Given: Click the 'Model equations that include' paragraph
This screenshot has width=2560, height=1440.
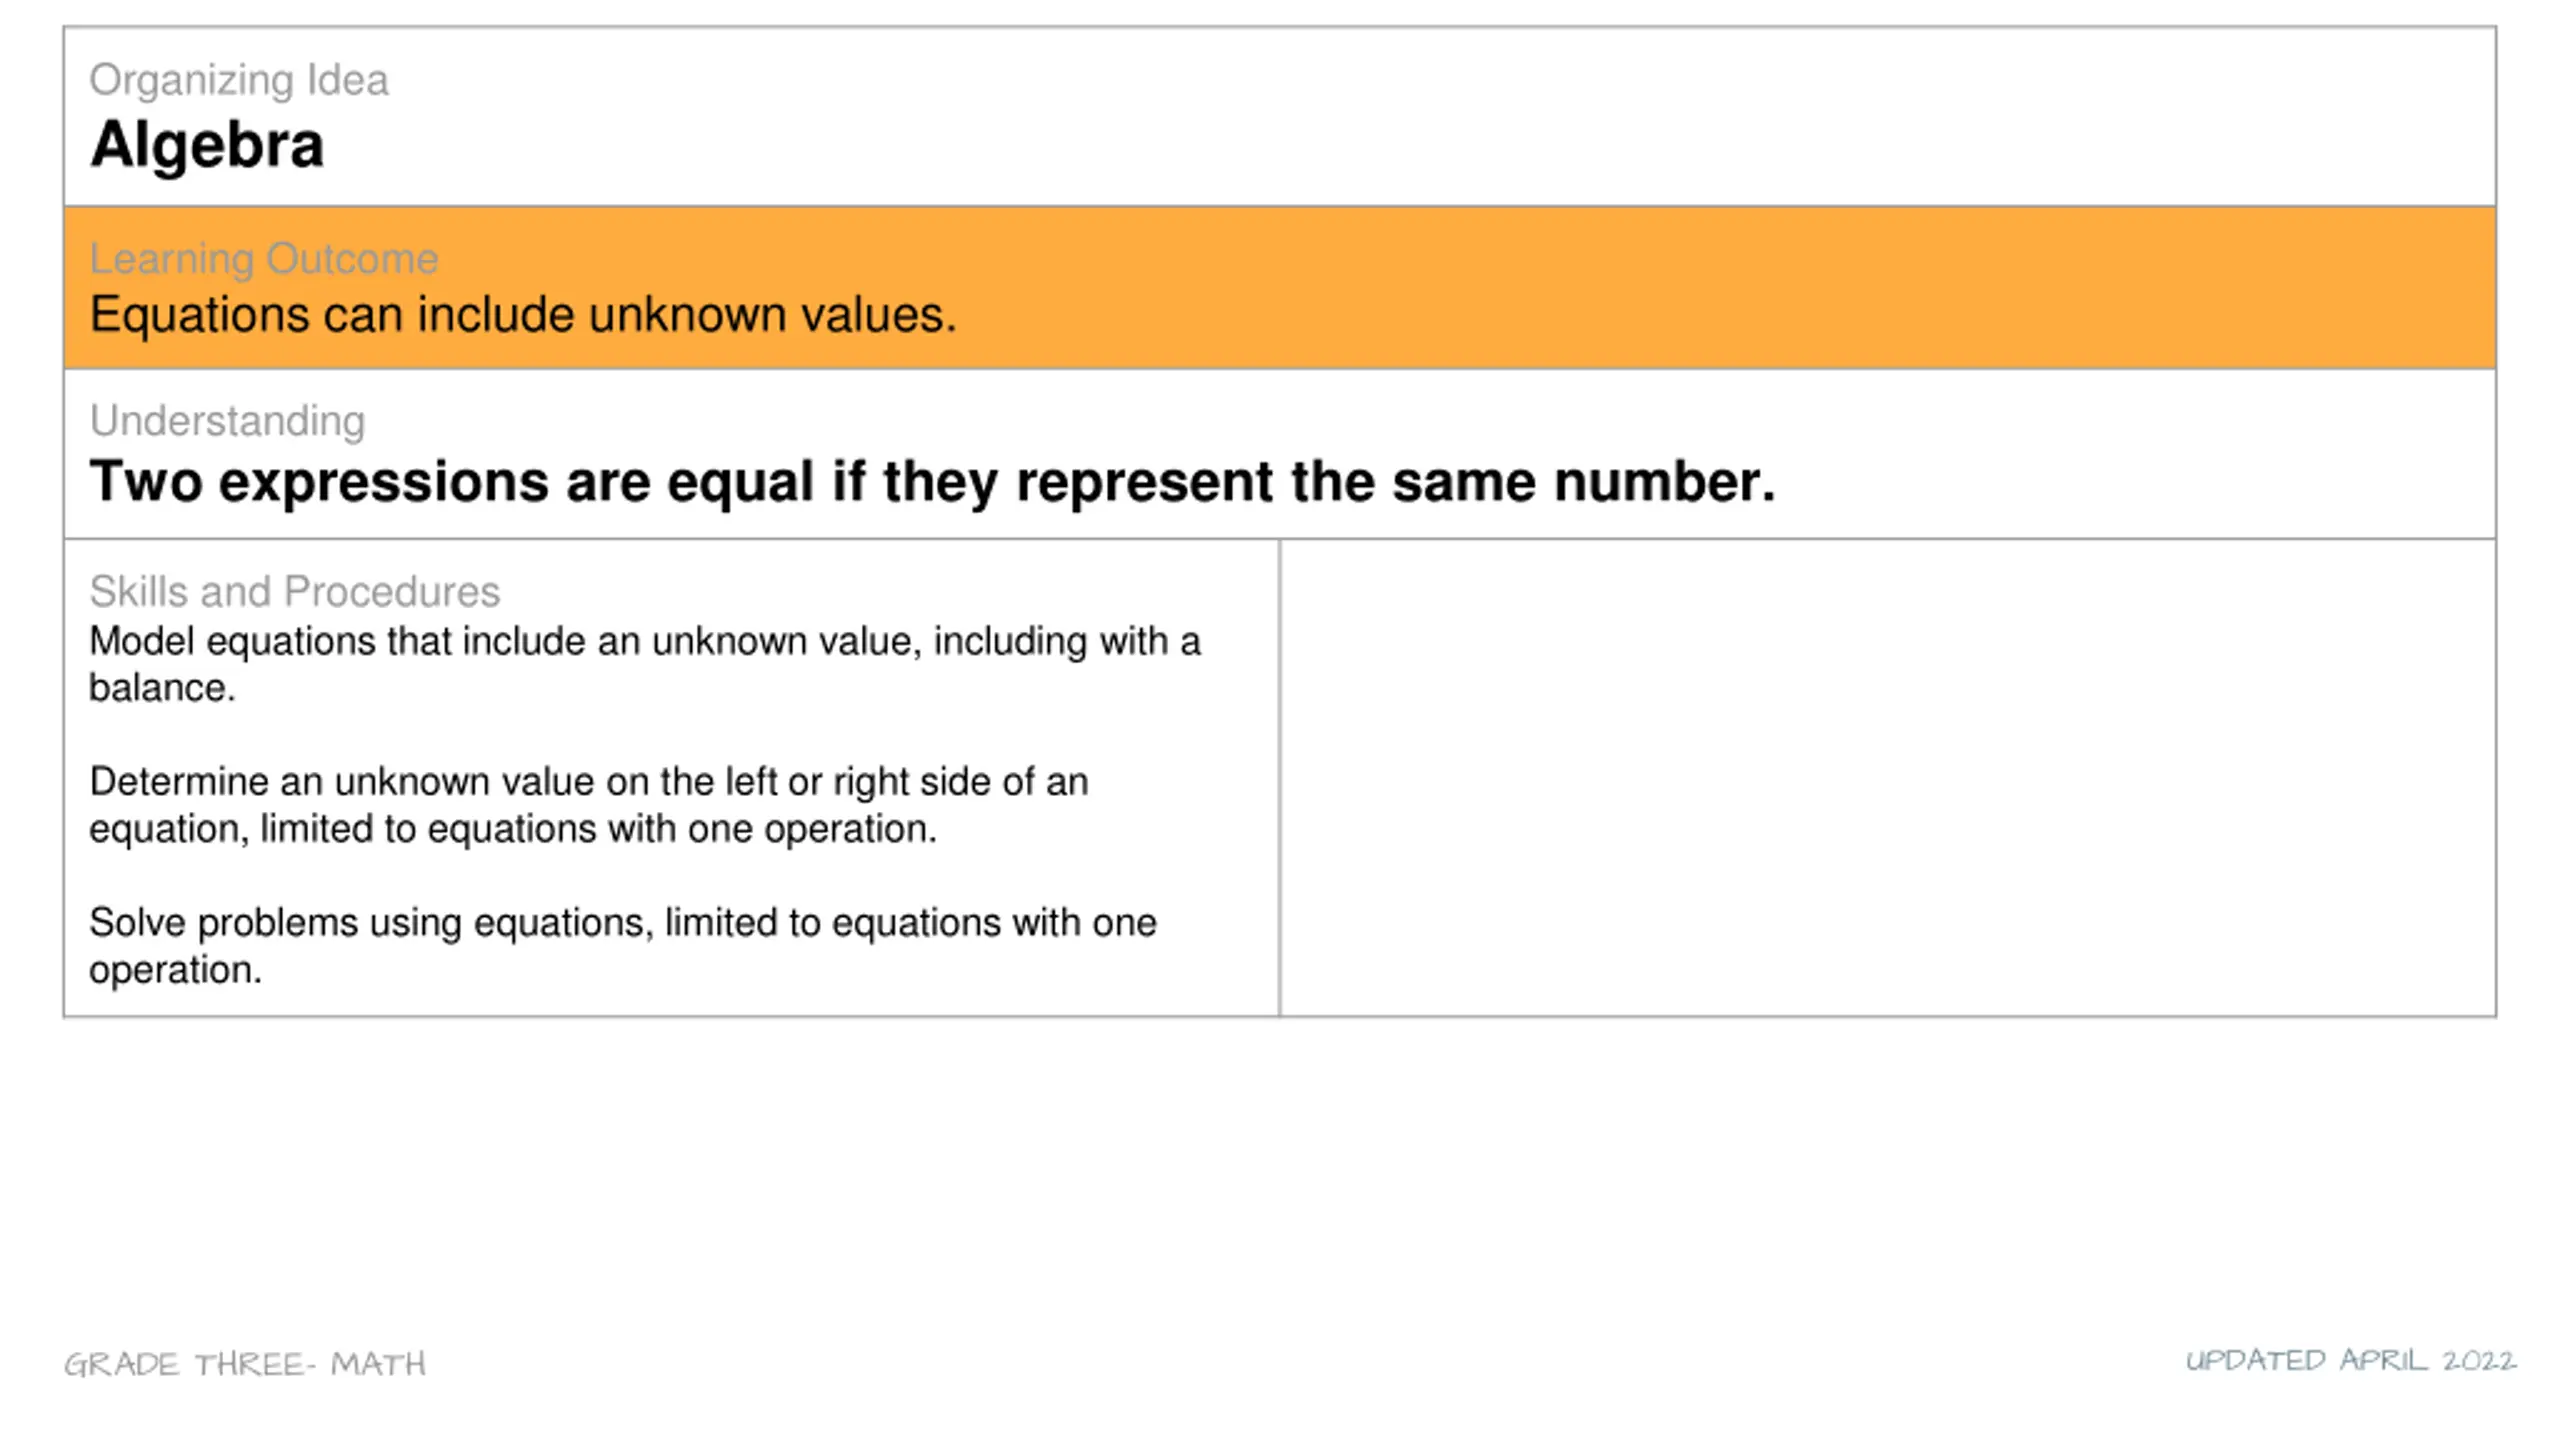Looking at the screenshot, I should pos(645,664).
